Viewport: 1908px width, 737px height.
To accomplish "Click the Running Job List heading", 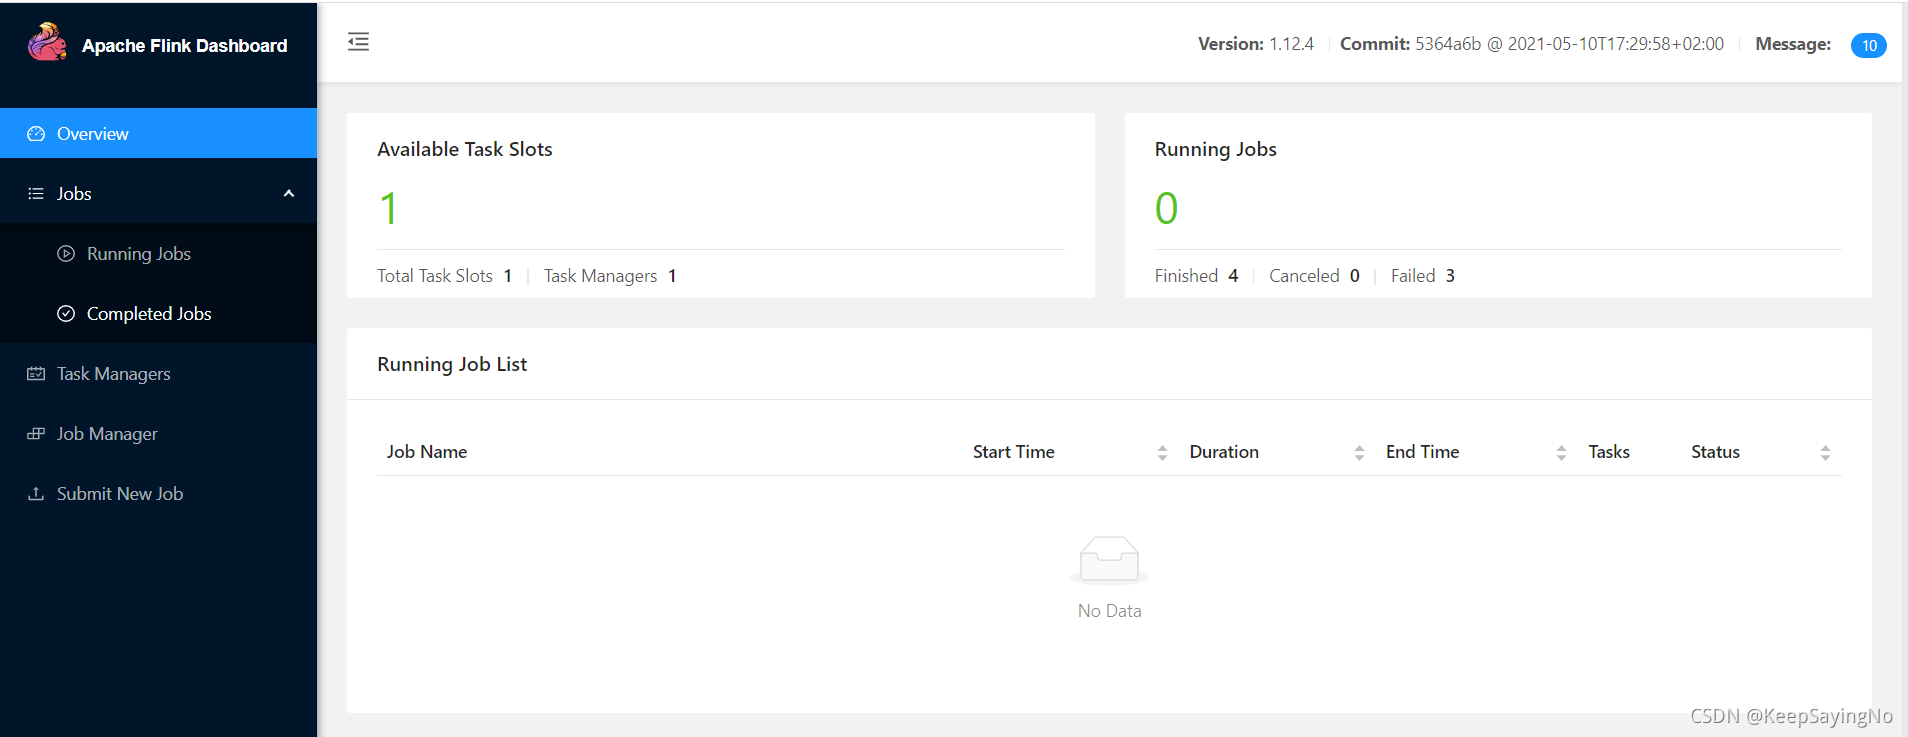I will click(452, 364).
